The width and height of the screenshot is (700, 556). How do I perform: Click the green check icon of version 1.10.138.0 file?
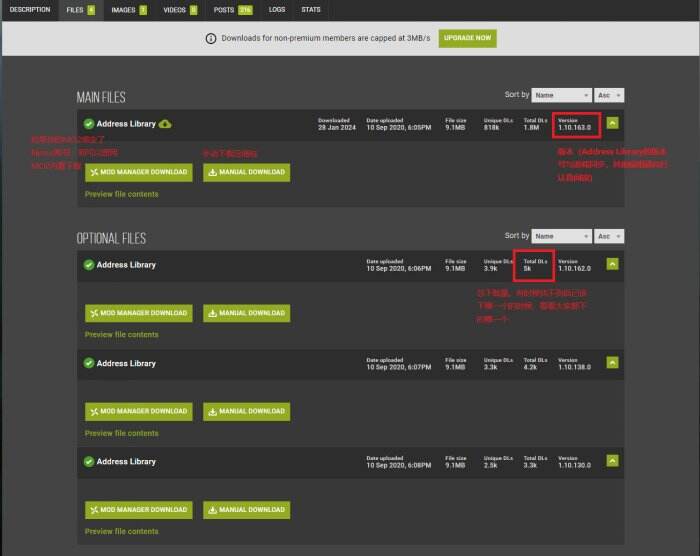(89, 363)
